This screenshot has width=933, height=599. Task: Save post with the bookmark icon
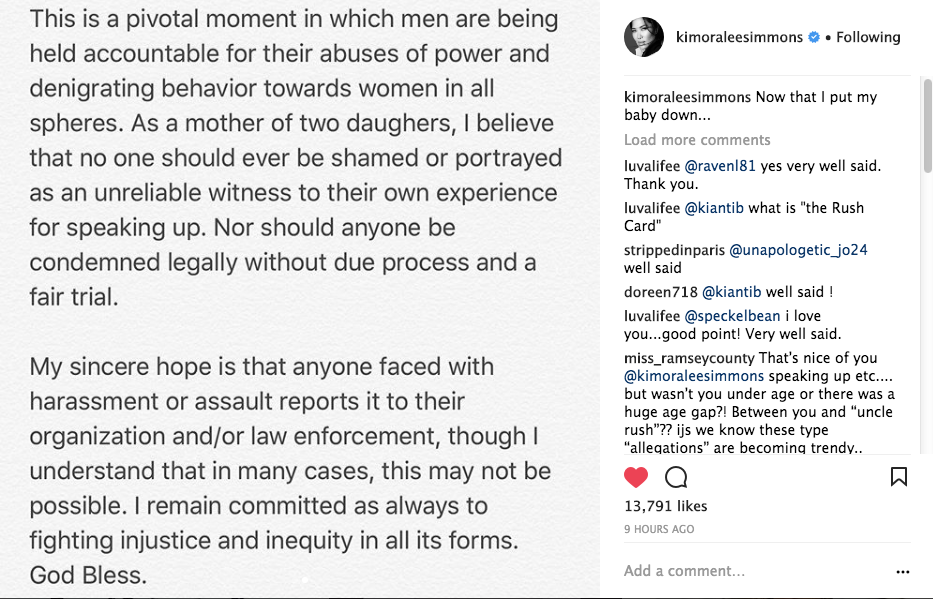coord(898,477)
